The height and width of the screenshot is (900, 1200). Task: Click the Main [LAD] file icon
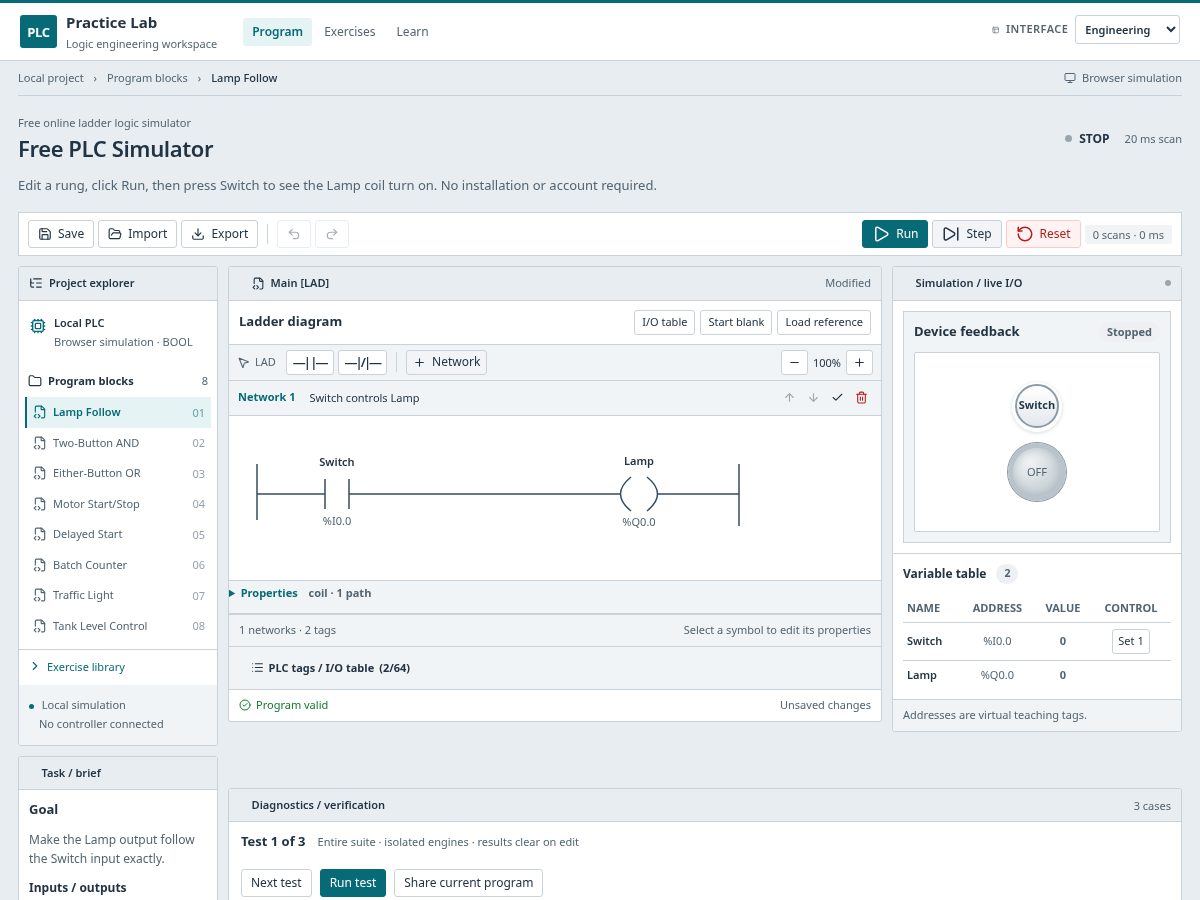coord(258,283)
